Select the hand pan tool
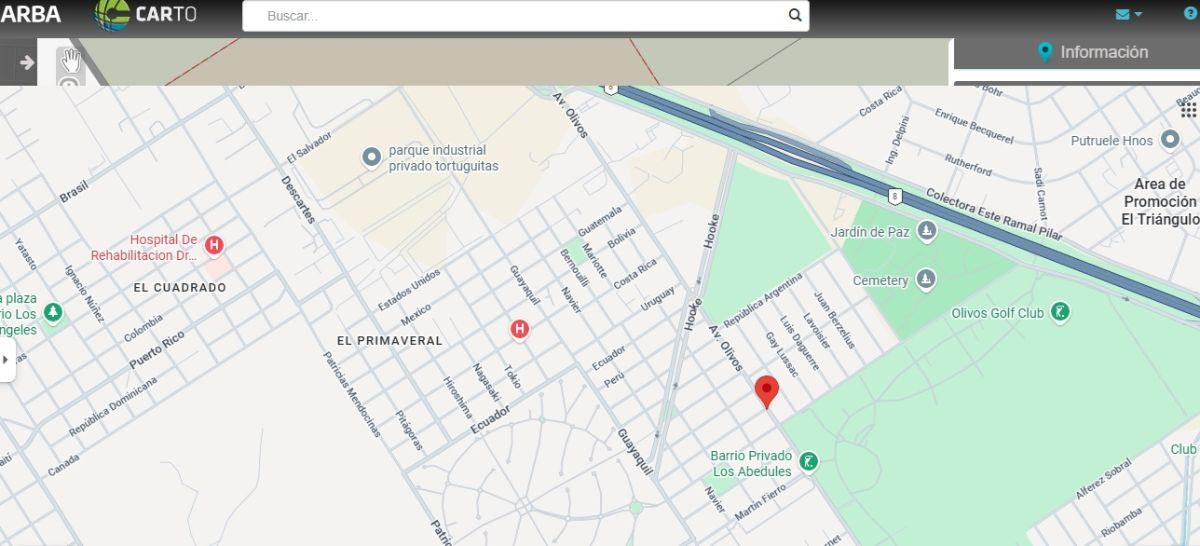The height and width of the screenshot is (546, 1200). click(x=71, y=59)
